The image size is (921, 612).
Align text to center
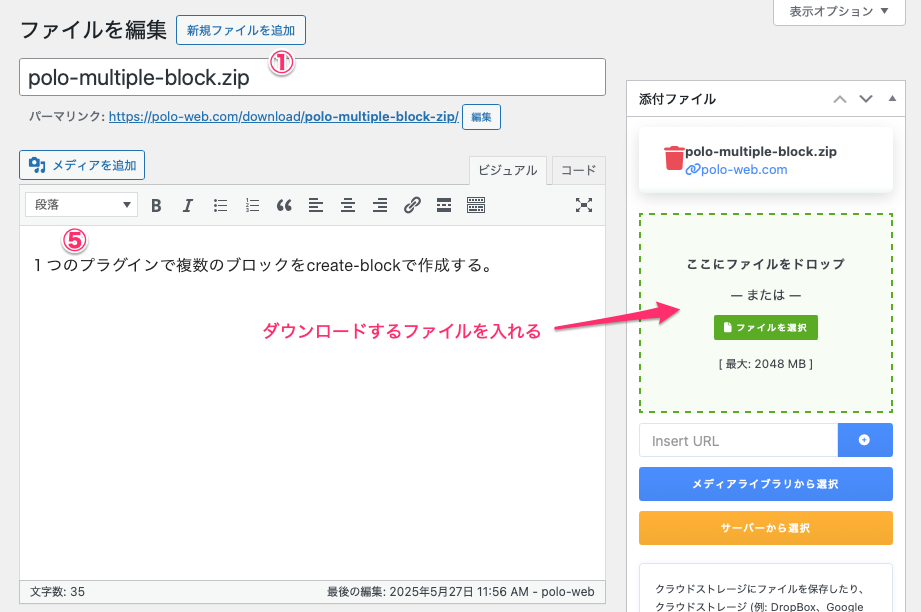click(x=348, y=205)
